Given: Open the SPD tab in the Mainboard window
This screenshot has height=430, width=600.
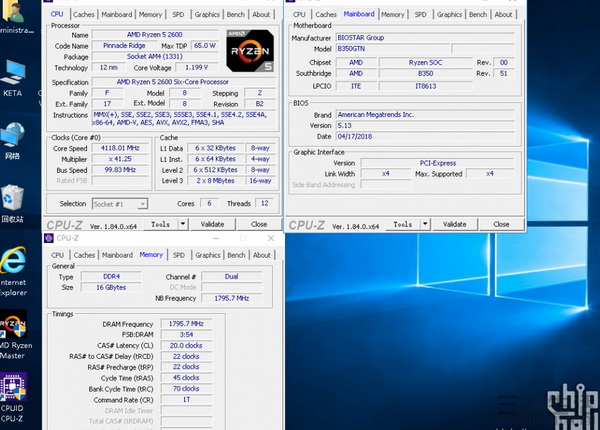Looking at the screenshot, I should pyautogui.click(x=422, y=15).
